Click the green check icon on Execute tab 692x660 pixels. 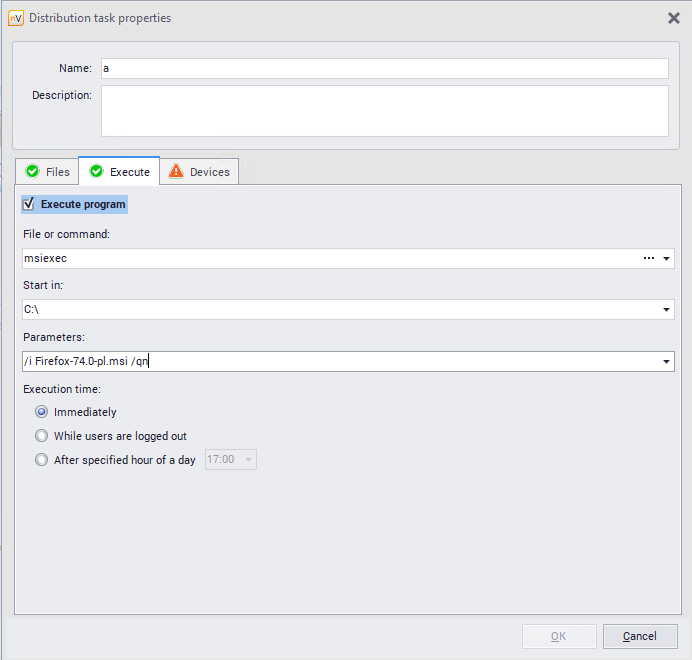[96, 172]
